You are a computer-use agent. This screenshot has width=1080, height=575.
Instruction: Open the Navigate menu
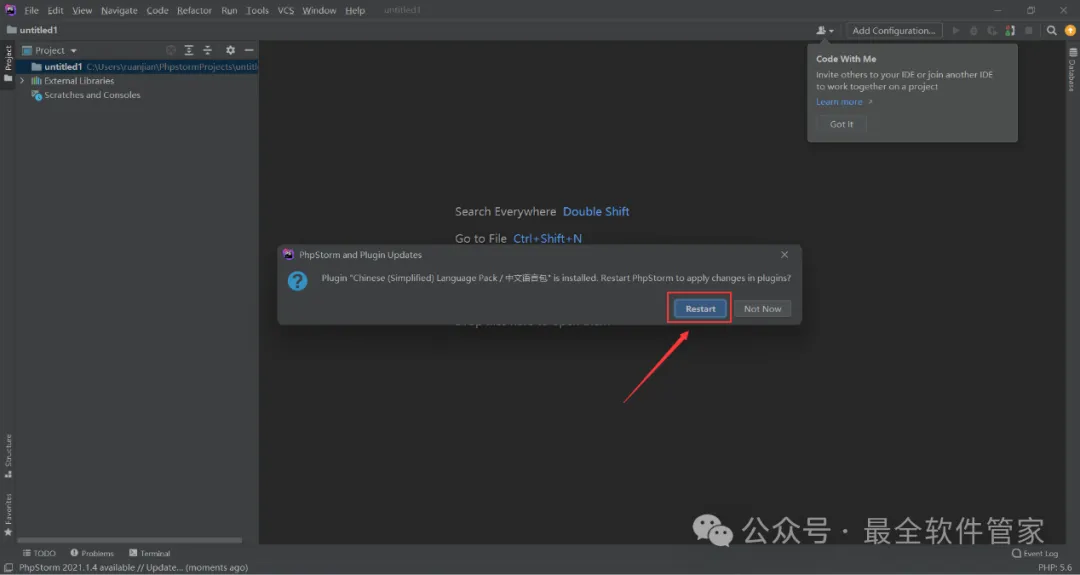tap(119, 10)
